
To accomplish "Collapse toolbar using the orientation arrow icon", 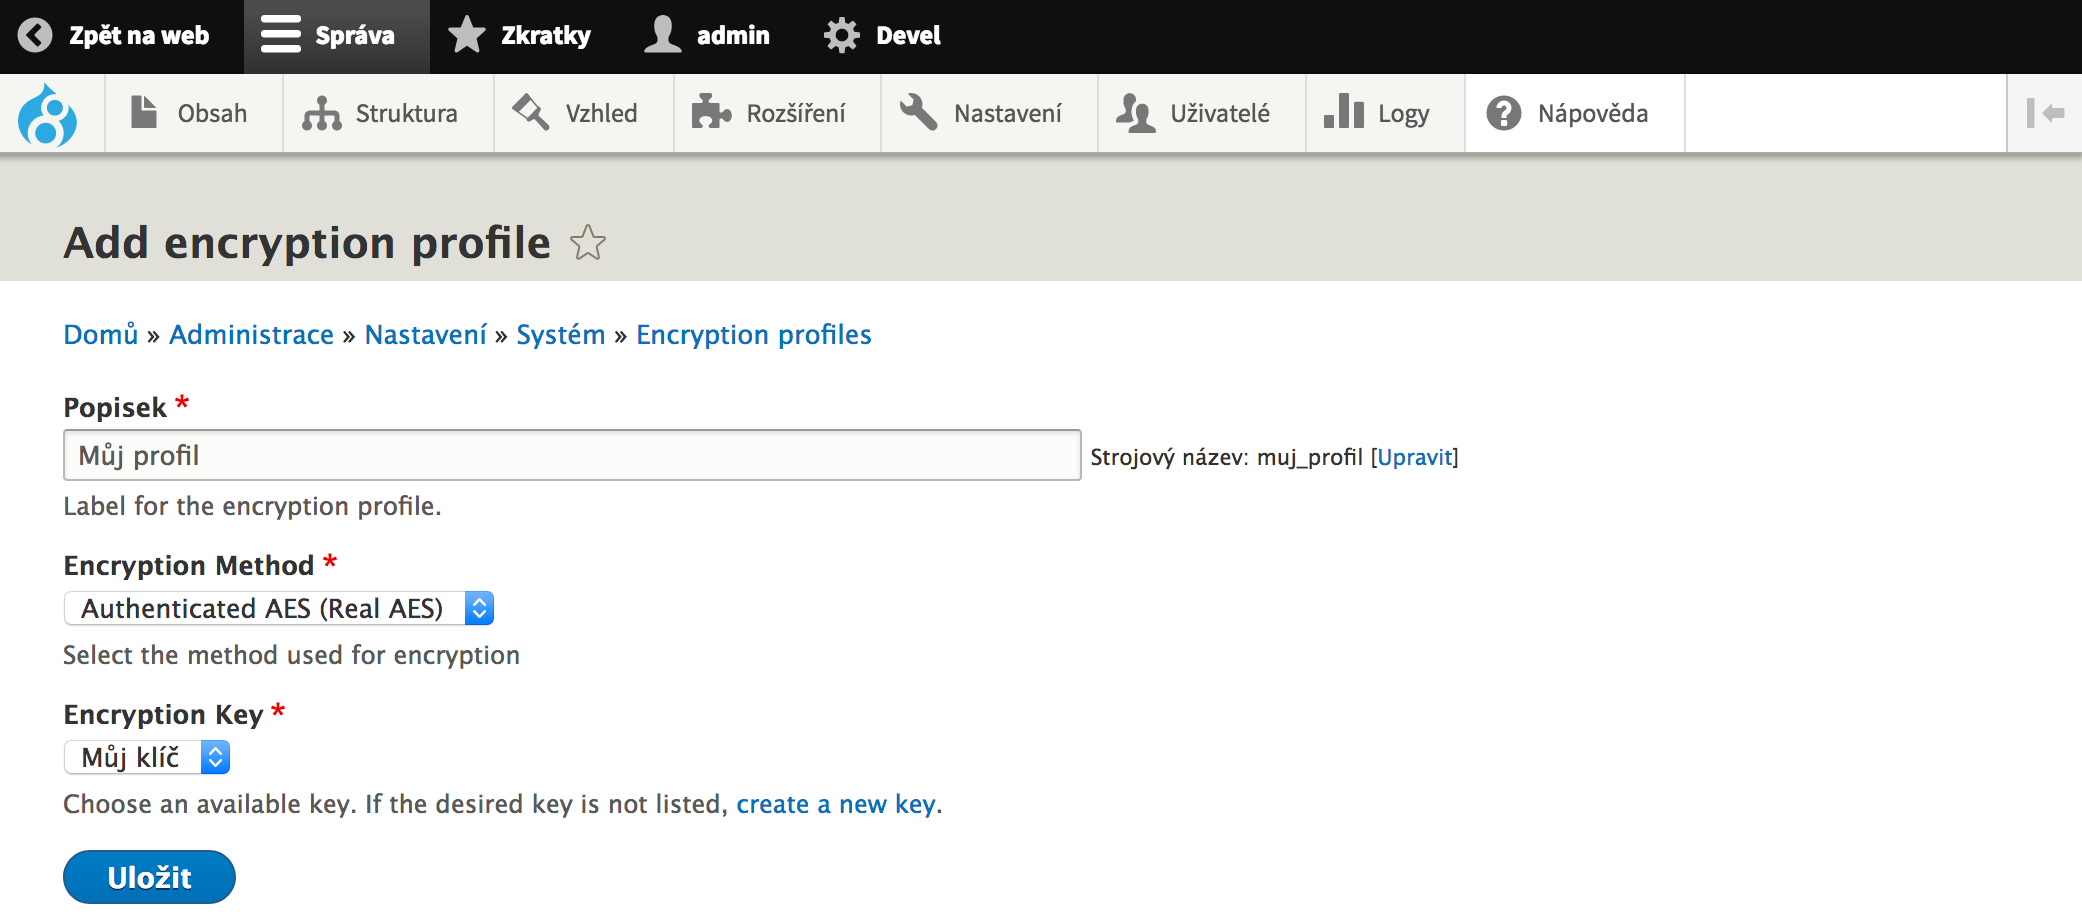I will click(x=2045, y=114).
